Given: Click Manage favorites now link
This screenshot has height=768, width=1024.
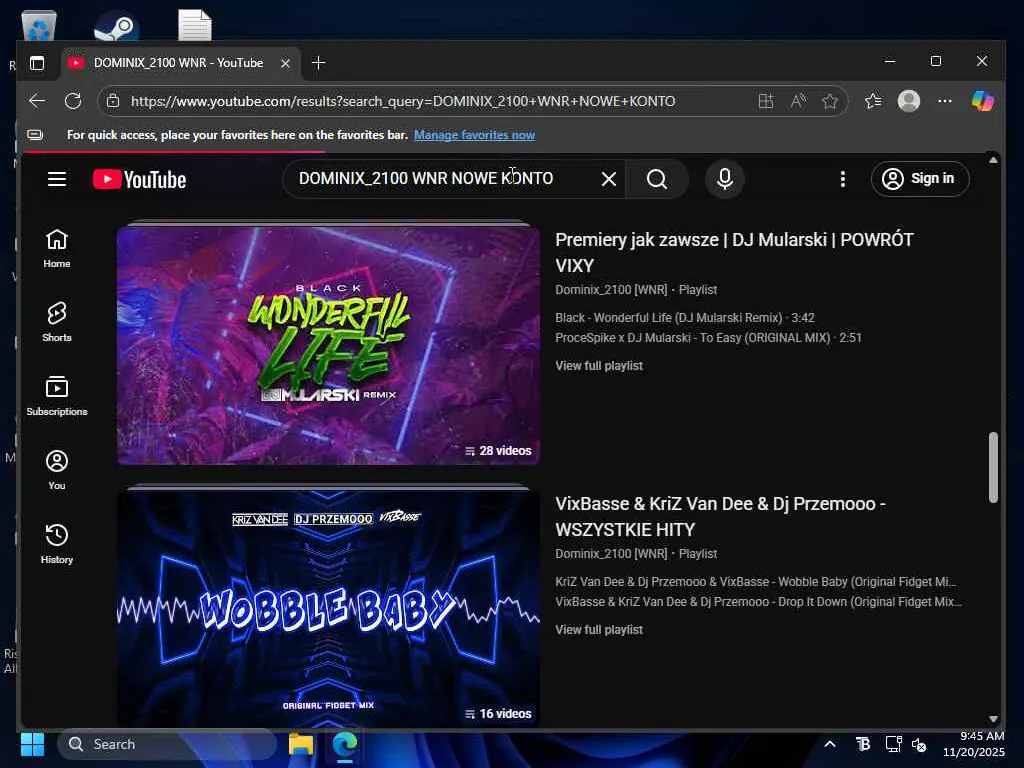Looking at the screenshot, I should pos(475,135).
